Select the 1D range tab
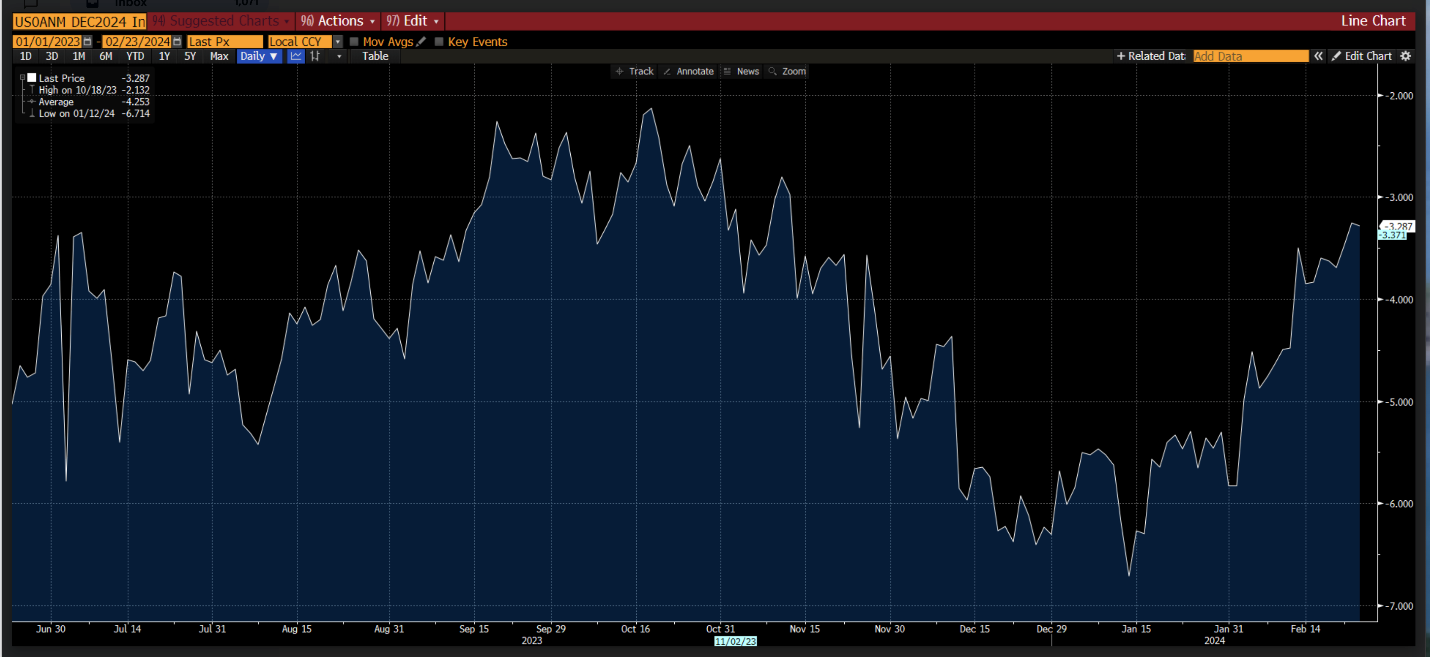The image size is (1430, 657). click(26, 56)
